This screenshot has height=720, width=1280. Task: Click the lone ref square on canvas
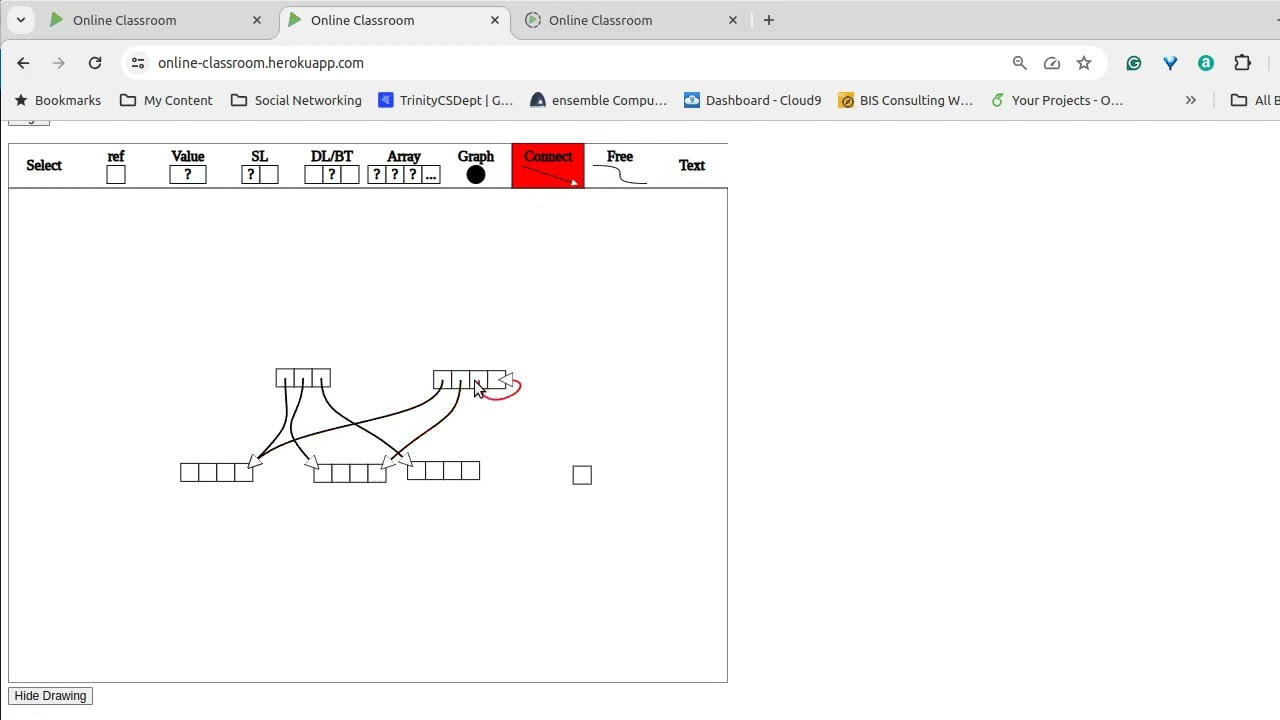click(x=582, y=475)
